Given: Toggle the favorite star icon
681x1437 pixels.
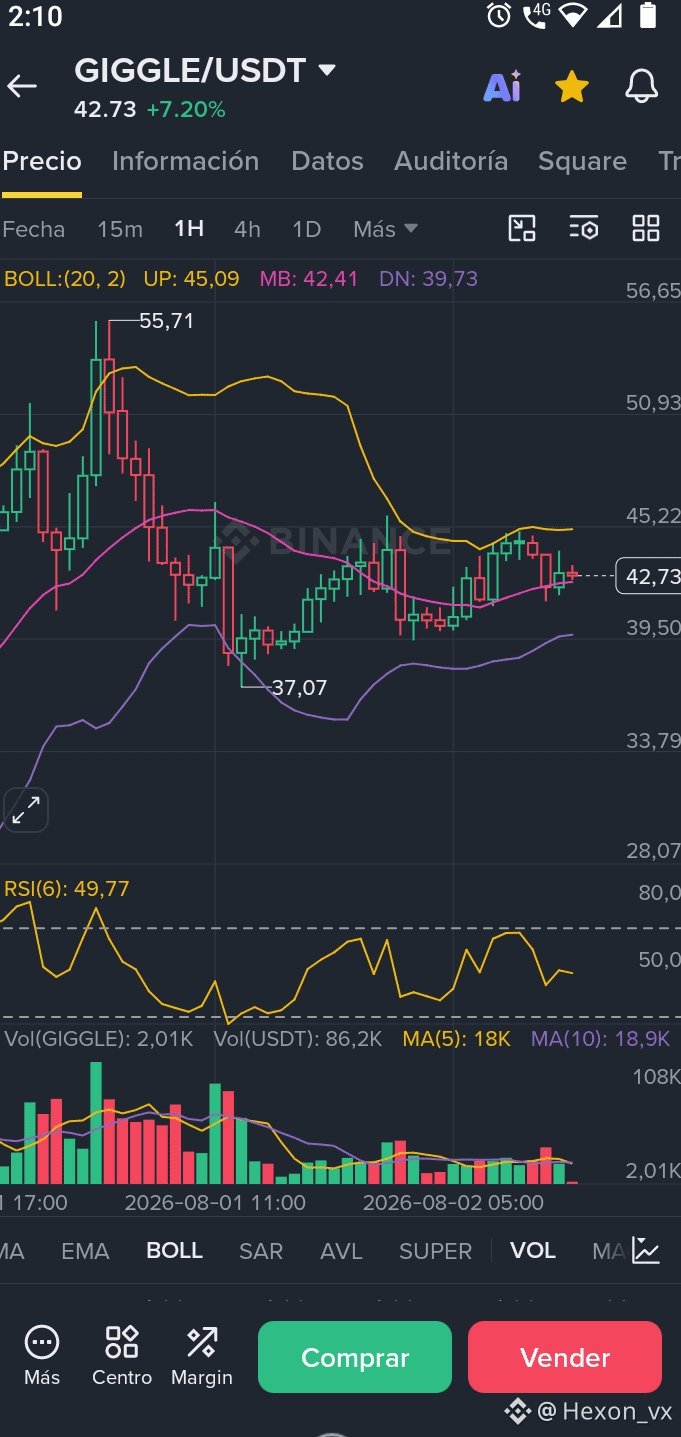Looking at the screenshot, I should tap(571, 87).
